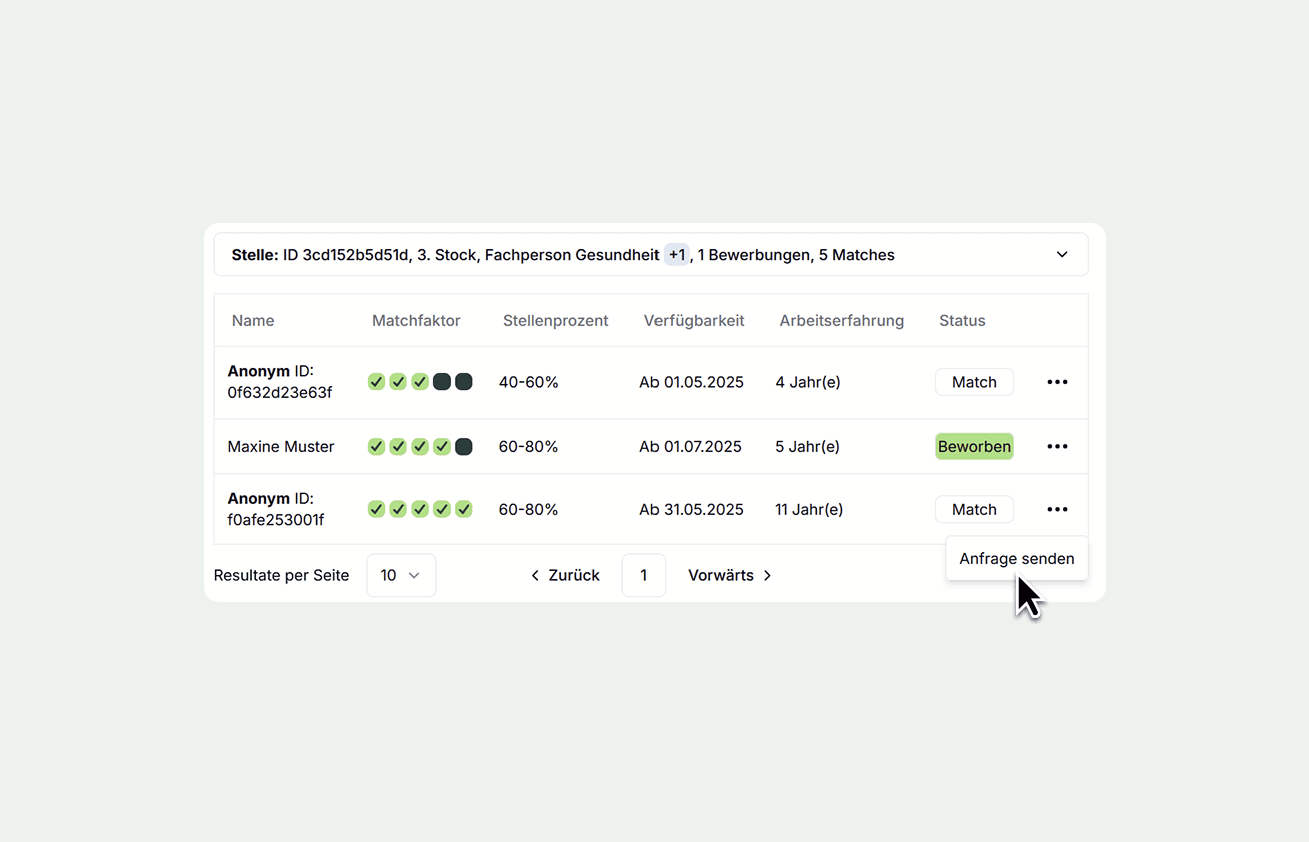This screenshot has width=1309, height=842.
Task: Click the Arbeitserfahrung column header
Action: (841, 321)
